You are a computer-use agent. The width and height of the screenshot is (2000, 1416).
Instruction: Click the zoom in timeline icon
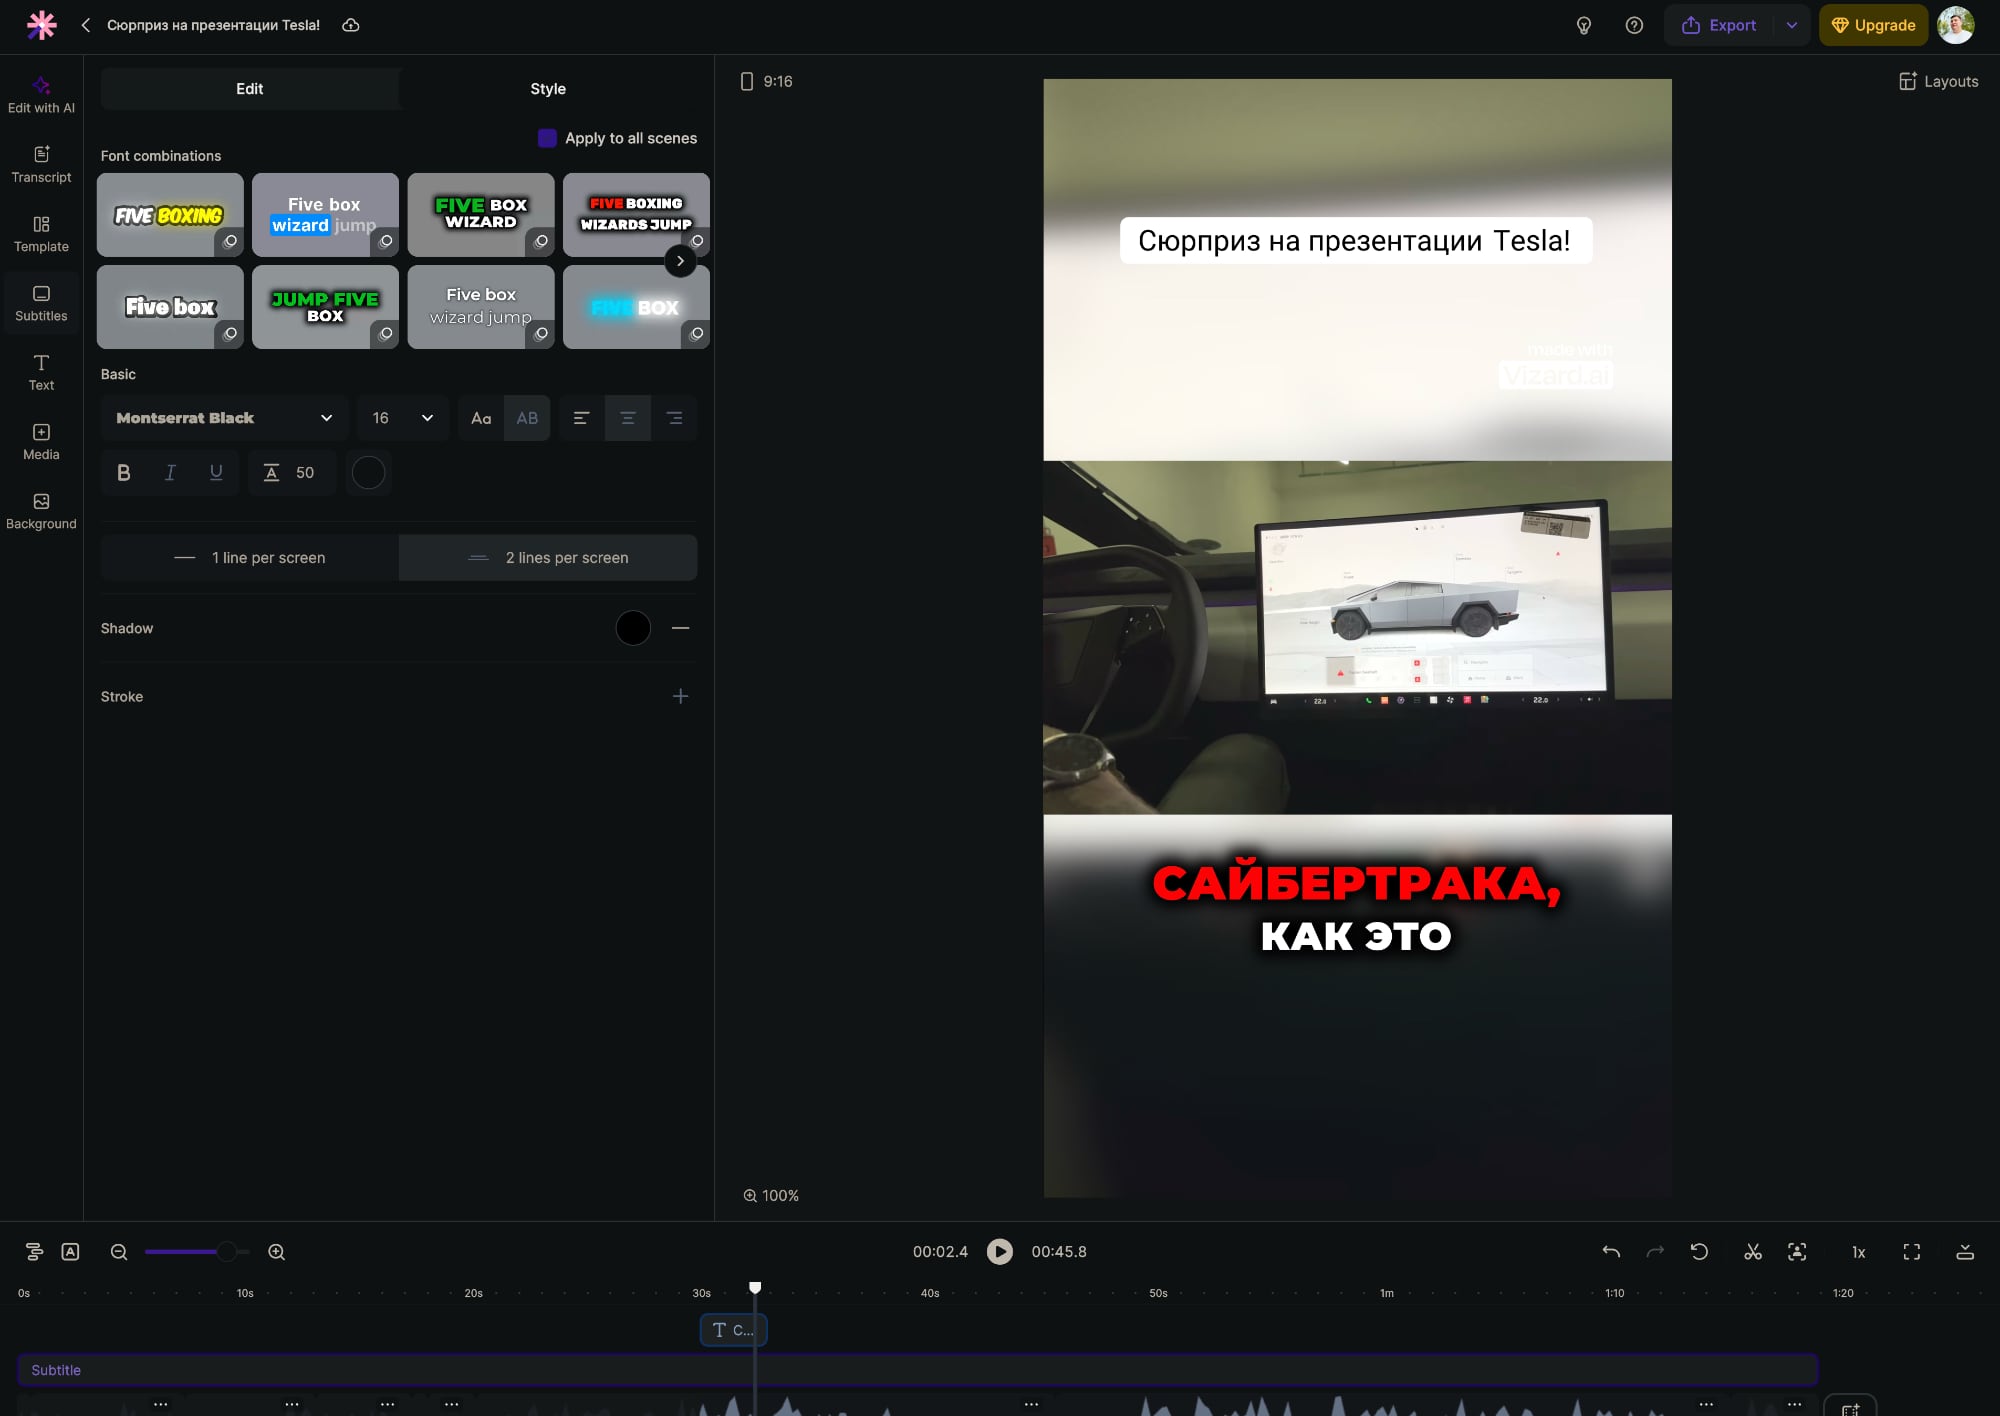[277, 1252]
